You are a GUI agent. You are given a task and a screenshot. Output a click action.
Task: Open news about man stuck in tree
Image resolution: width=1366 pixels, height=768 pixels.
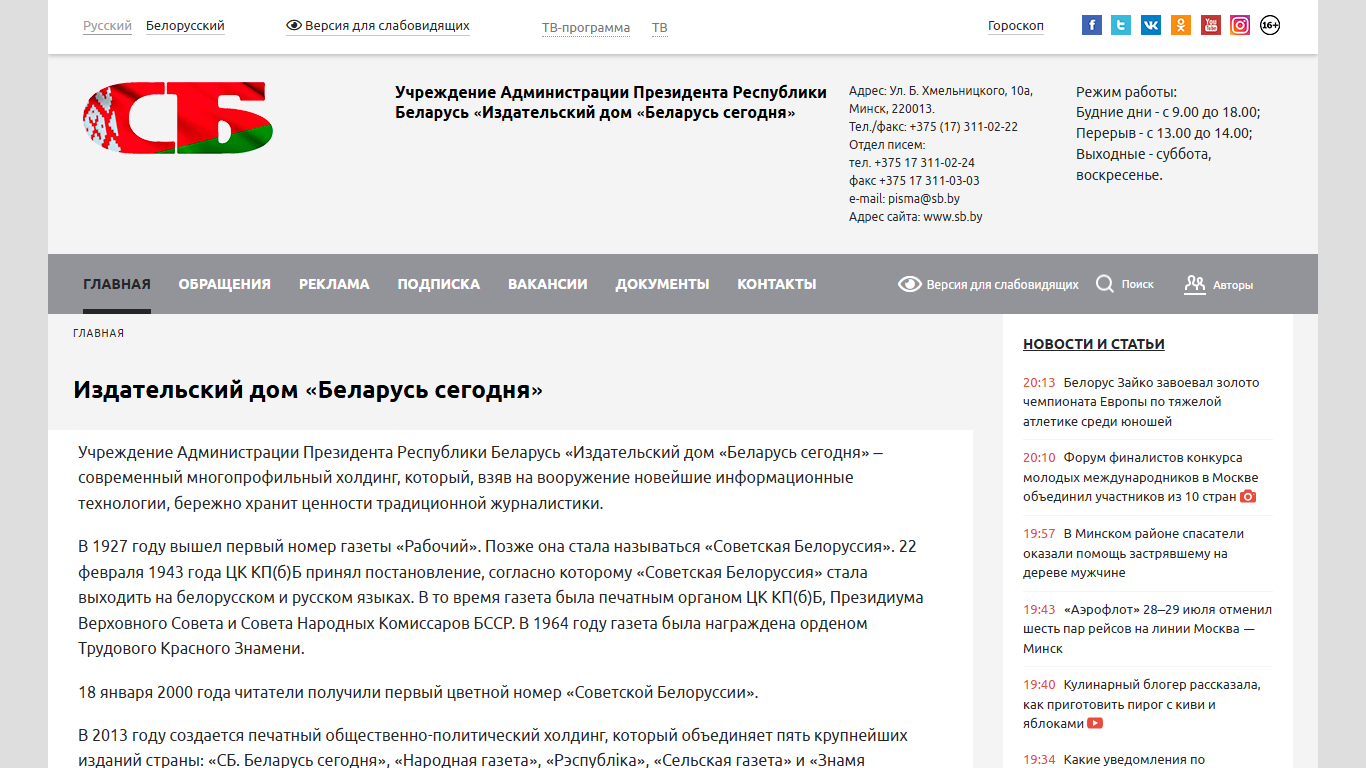tap(1133, 553)
